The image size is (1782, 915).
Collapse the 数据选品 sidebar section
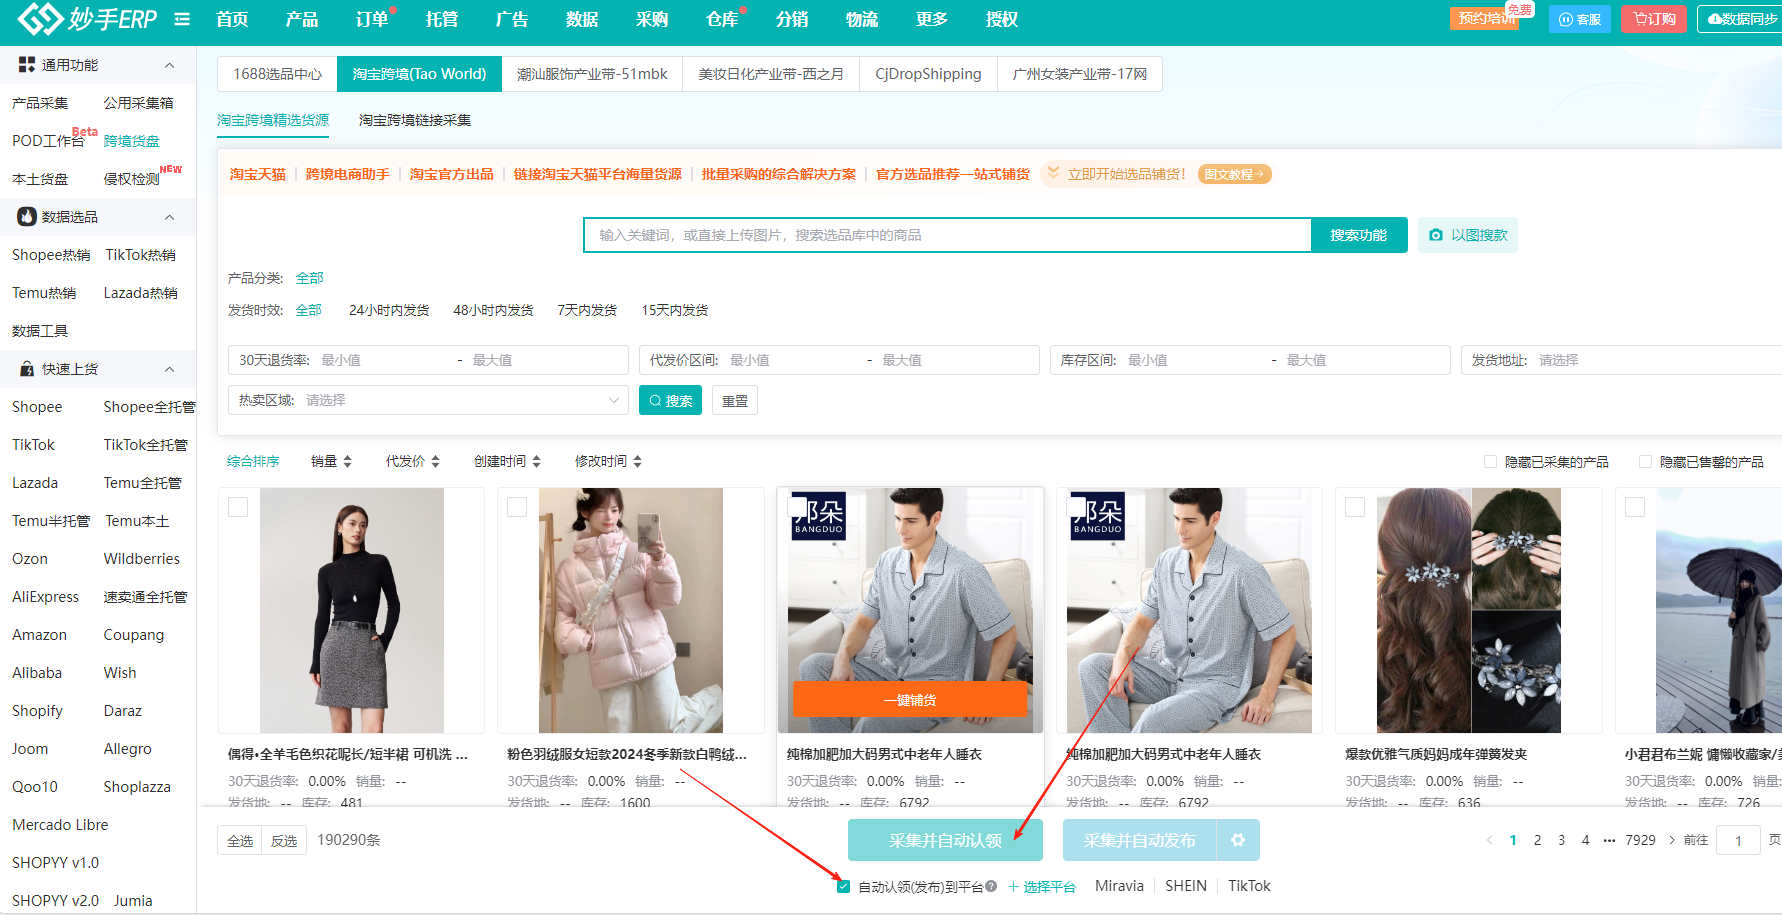point(169,217)
